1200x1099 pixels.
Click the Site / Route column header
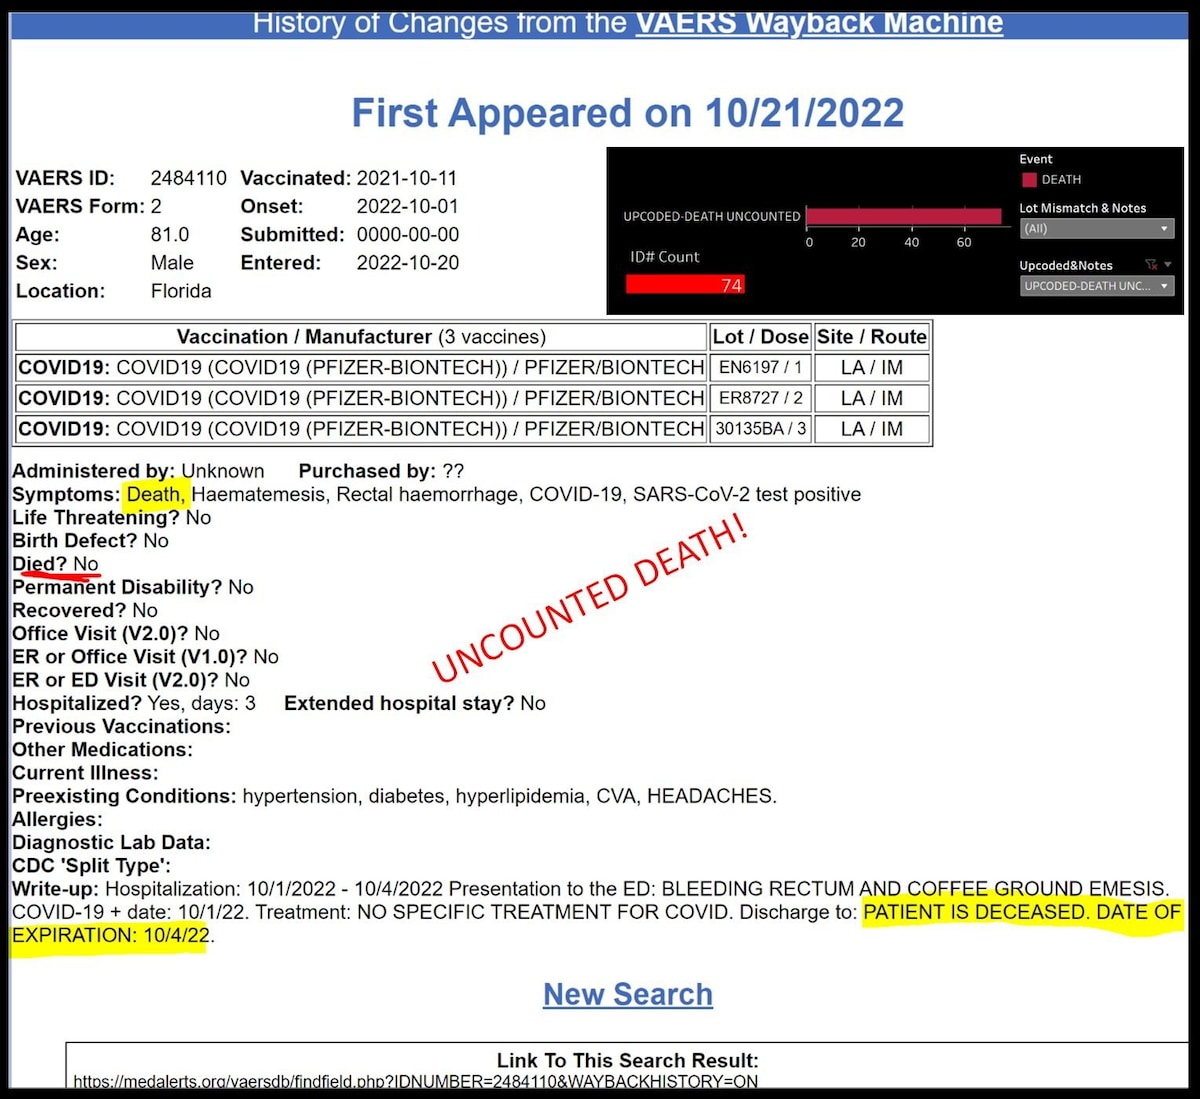coord(872,337)
